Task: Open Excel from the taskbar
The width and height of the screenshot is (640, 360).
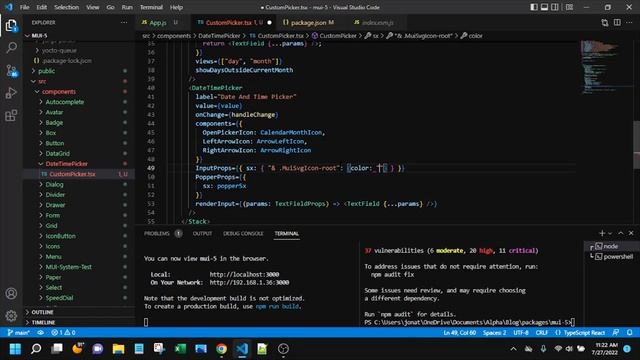Action: click(180, 349)
